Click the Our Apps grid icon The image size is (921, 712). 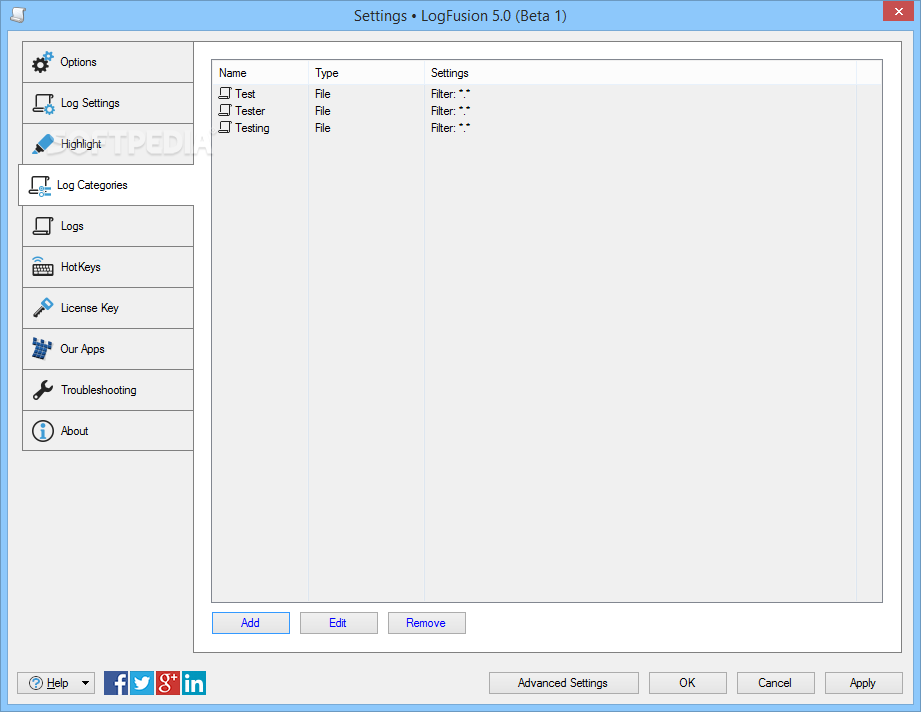(42, 348)
